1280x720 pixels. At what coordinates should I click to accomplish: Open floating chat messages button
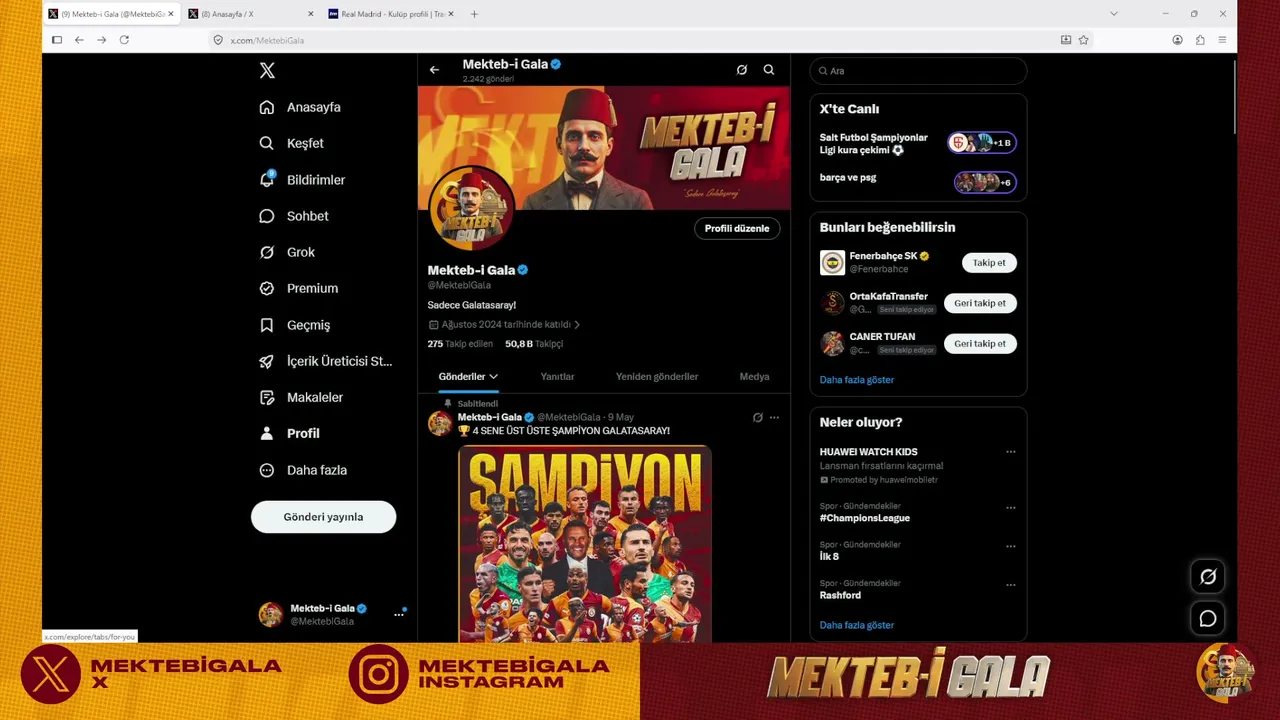pyautogui.click(x=1208, y=619)
